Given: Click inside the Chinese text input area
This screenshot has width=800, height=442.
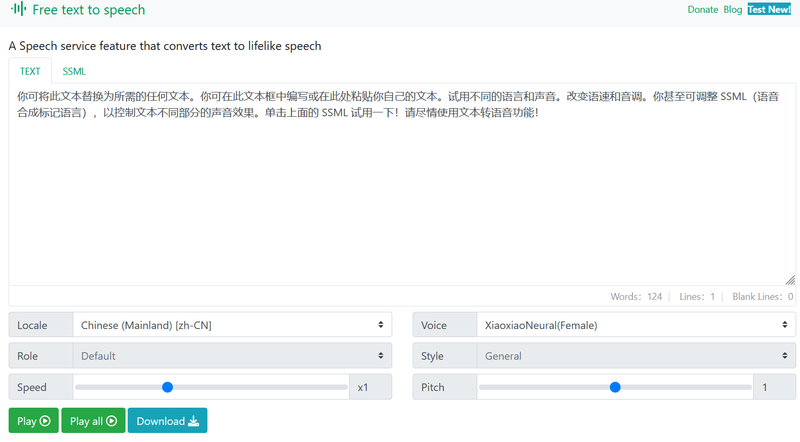Looking at the screenshot, I should click(400, 190).
